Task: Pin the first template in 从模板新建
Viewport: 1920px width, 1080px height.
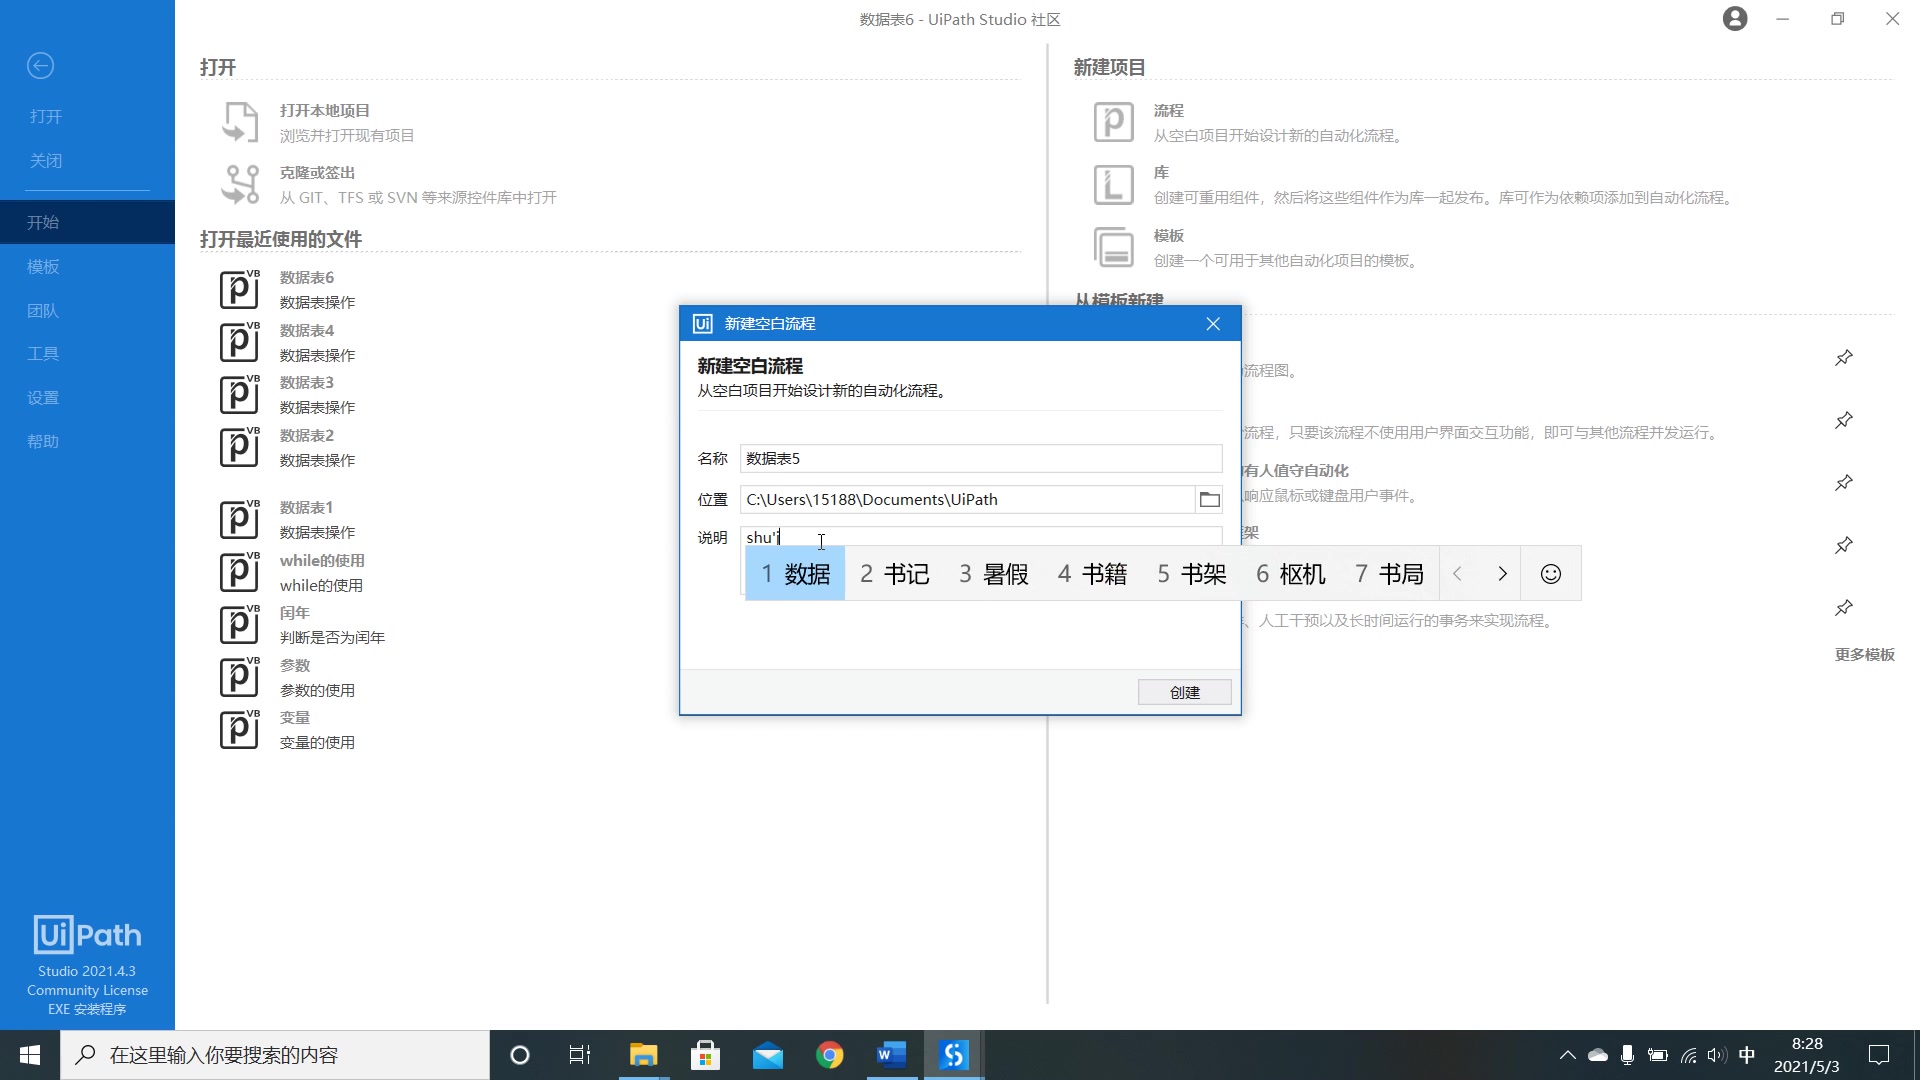Action: click(1845, 357)
